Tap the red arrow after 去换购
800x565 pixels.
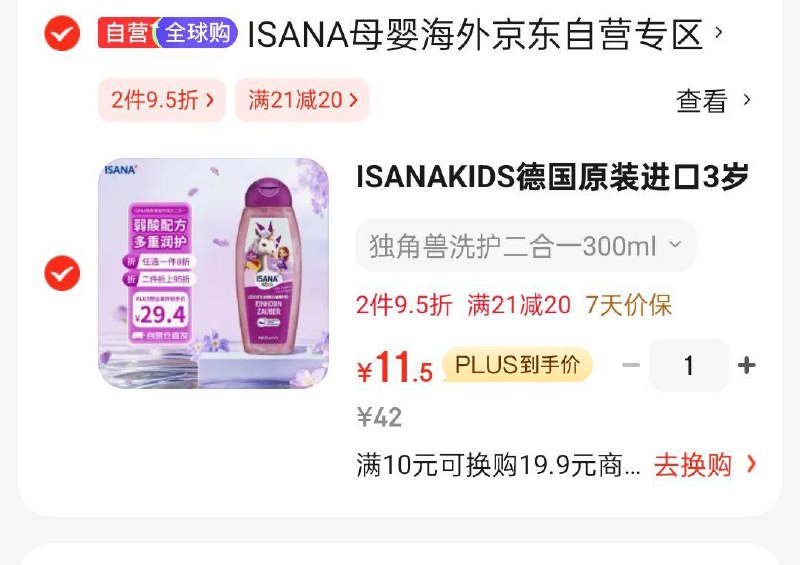(x=751, y=464)
